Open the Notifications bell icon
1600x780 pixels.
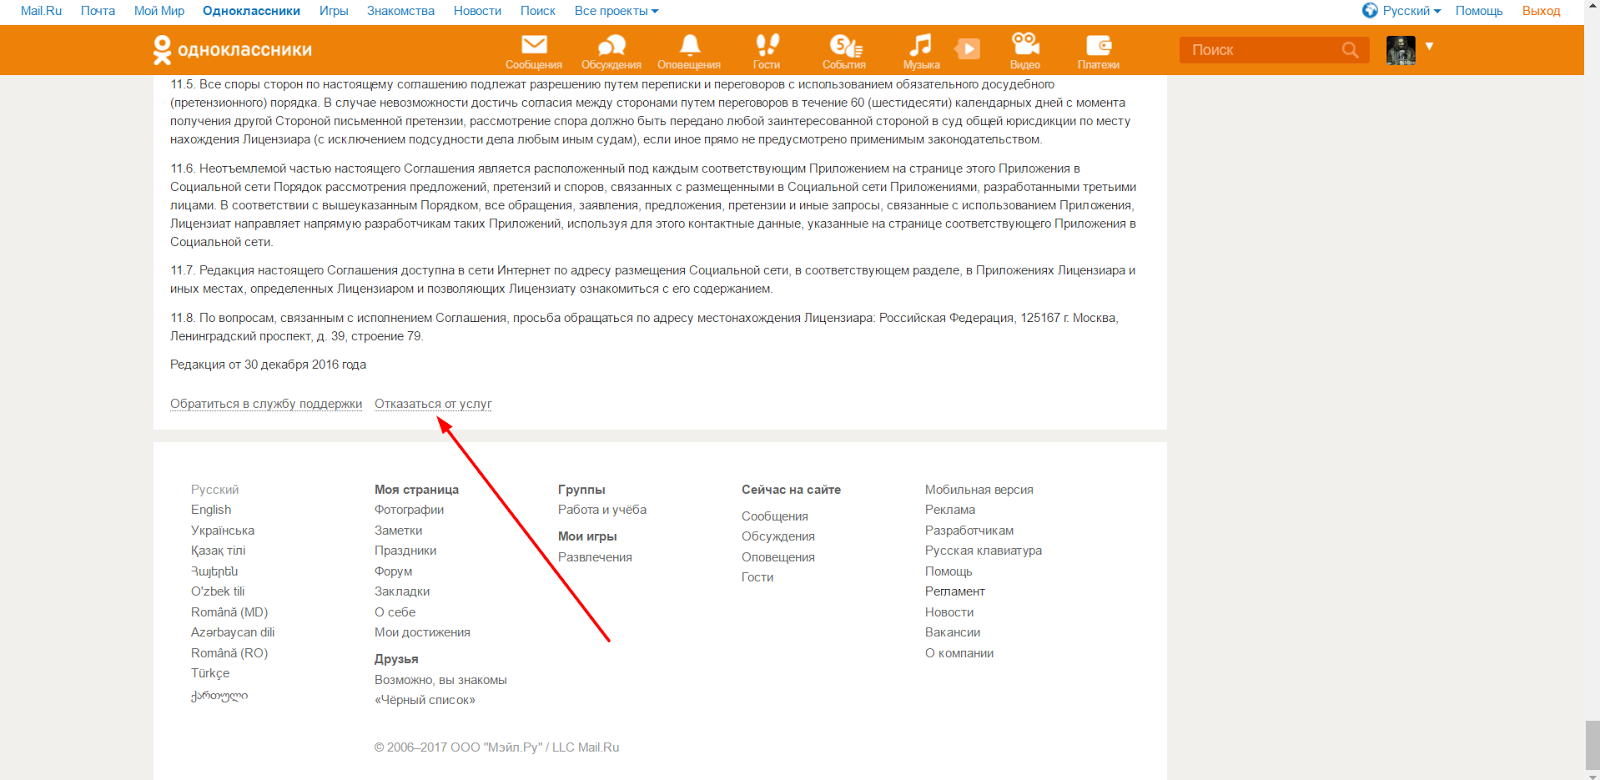pyautogui.click(x=689, y=45)
